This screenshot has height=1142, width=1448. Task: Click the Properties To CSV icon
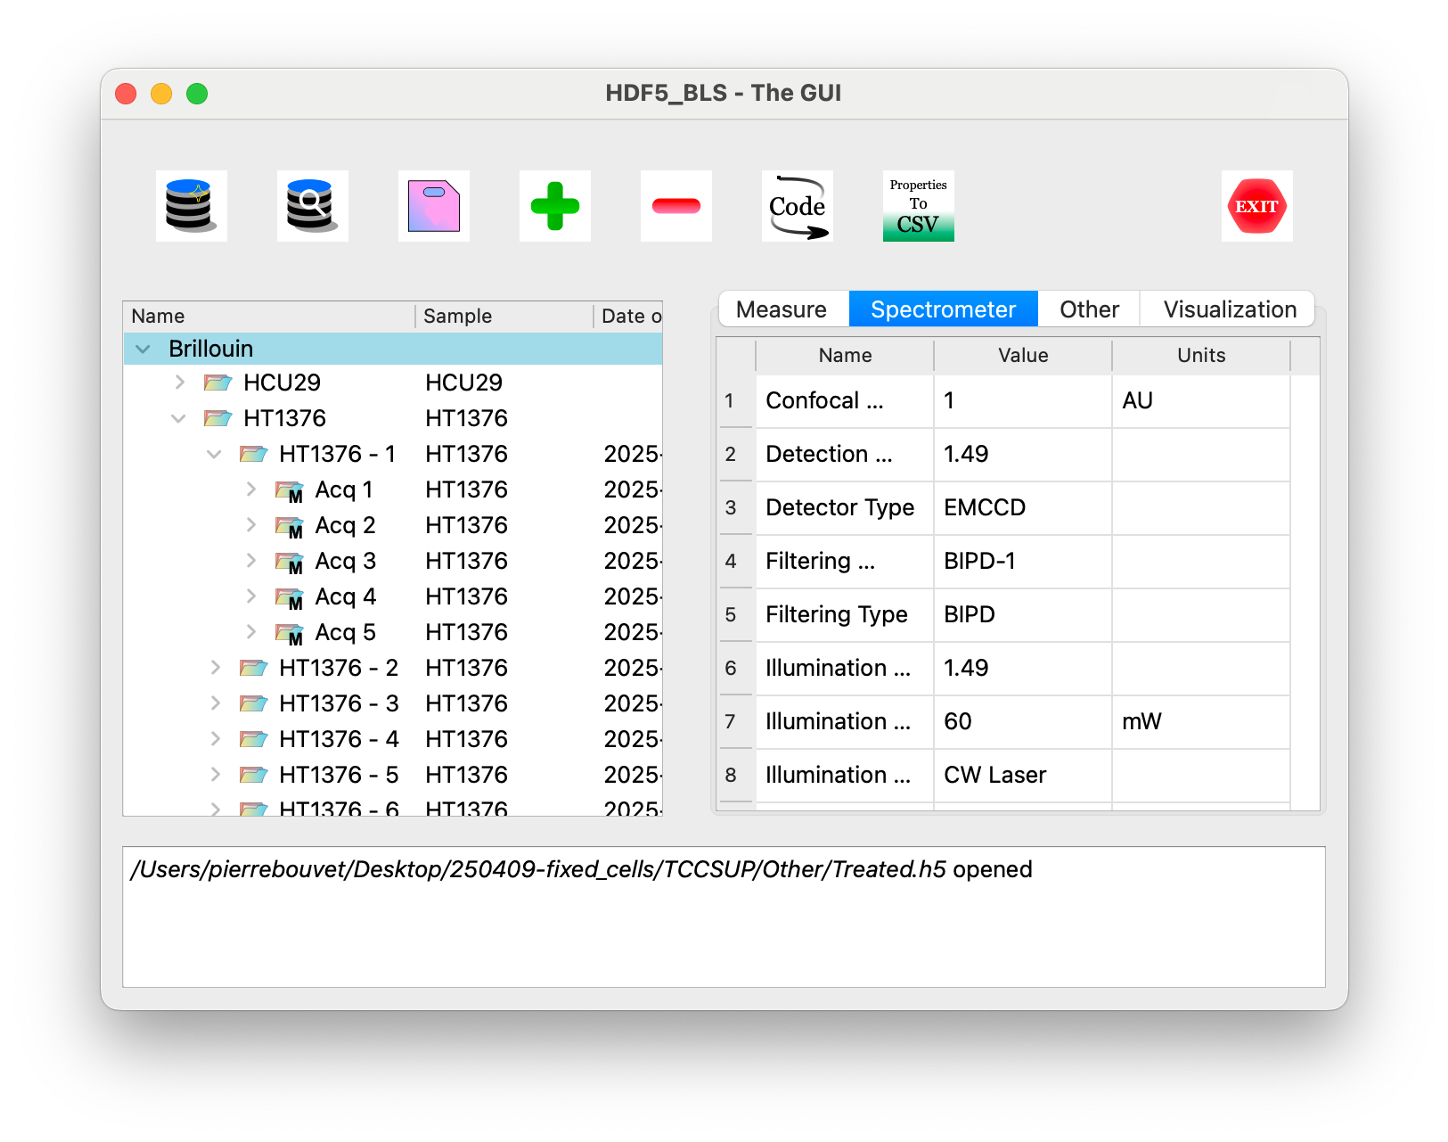point(918,206)
